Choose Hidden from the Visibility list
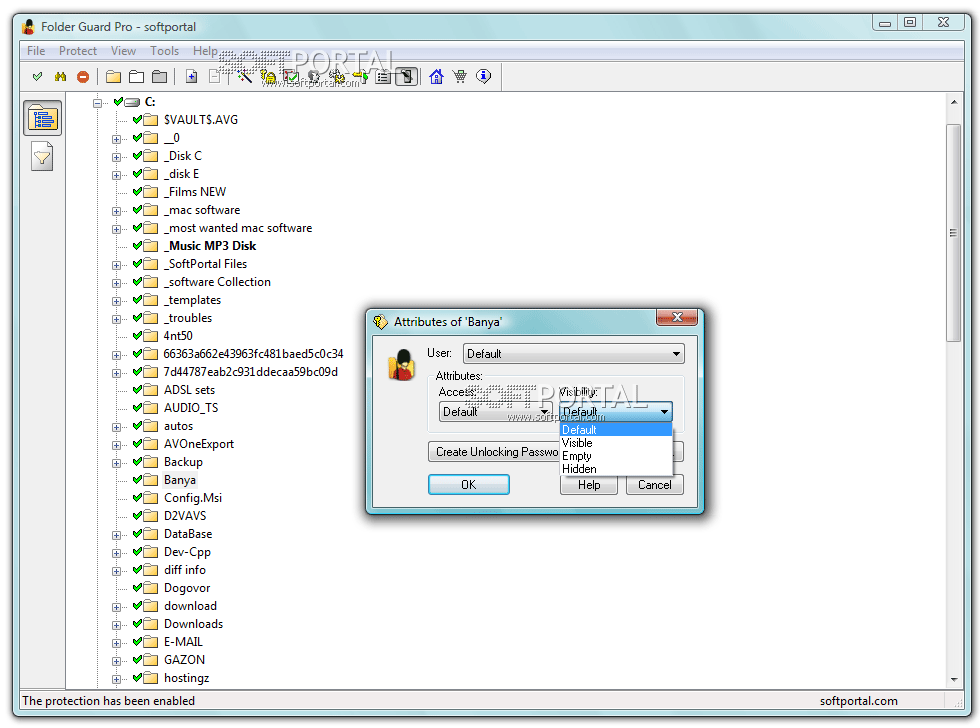 (616, 469)
